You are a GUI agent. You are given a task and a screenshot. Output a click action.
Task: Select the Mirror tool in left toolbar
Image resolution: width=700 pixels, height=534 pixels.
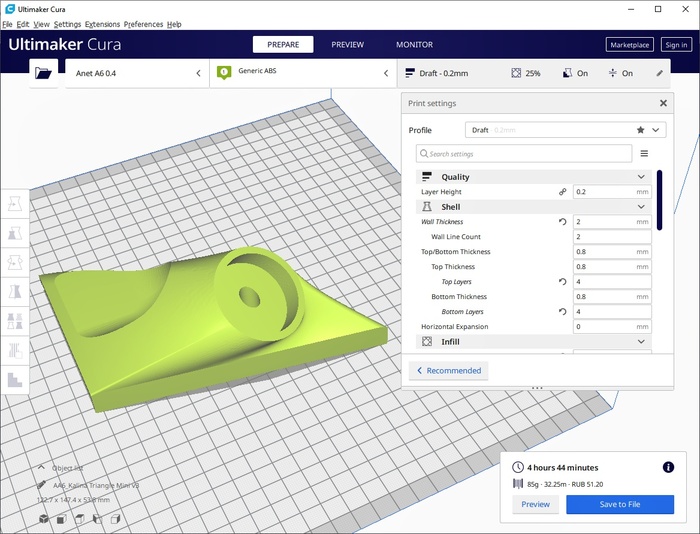pyautogui.click(x=15, y=292)
